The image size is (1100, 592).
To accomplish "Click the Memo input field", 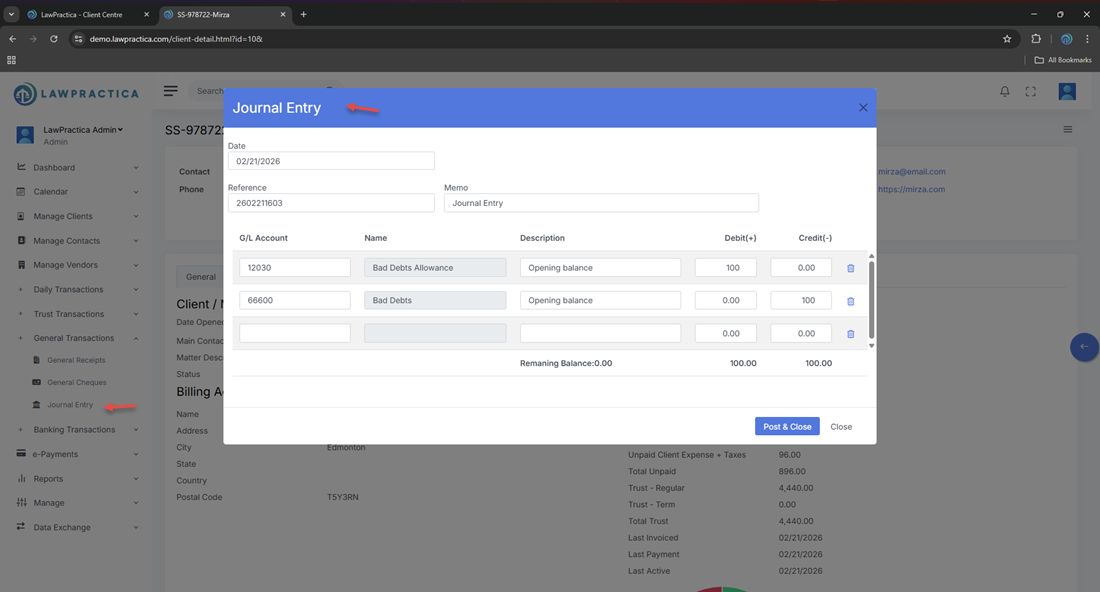I will click(x=601, y=203).
